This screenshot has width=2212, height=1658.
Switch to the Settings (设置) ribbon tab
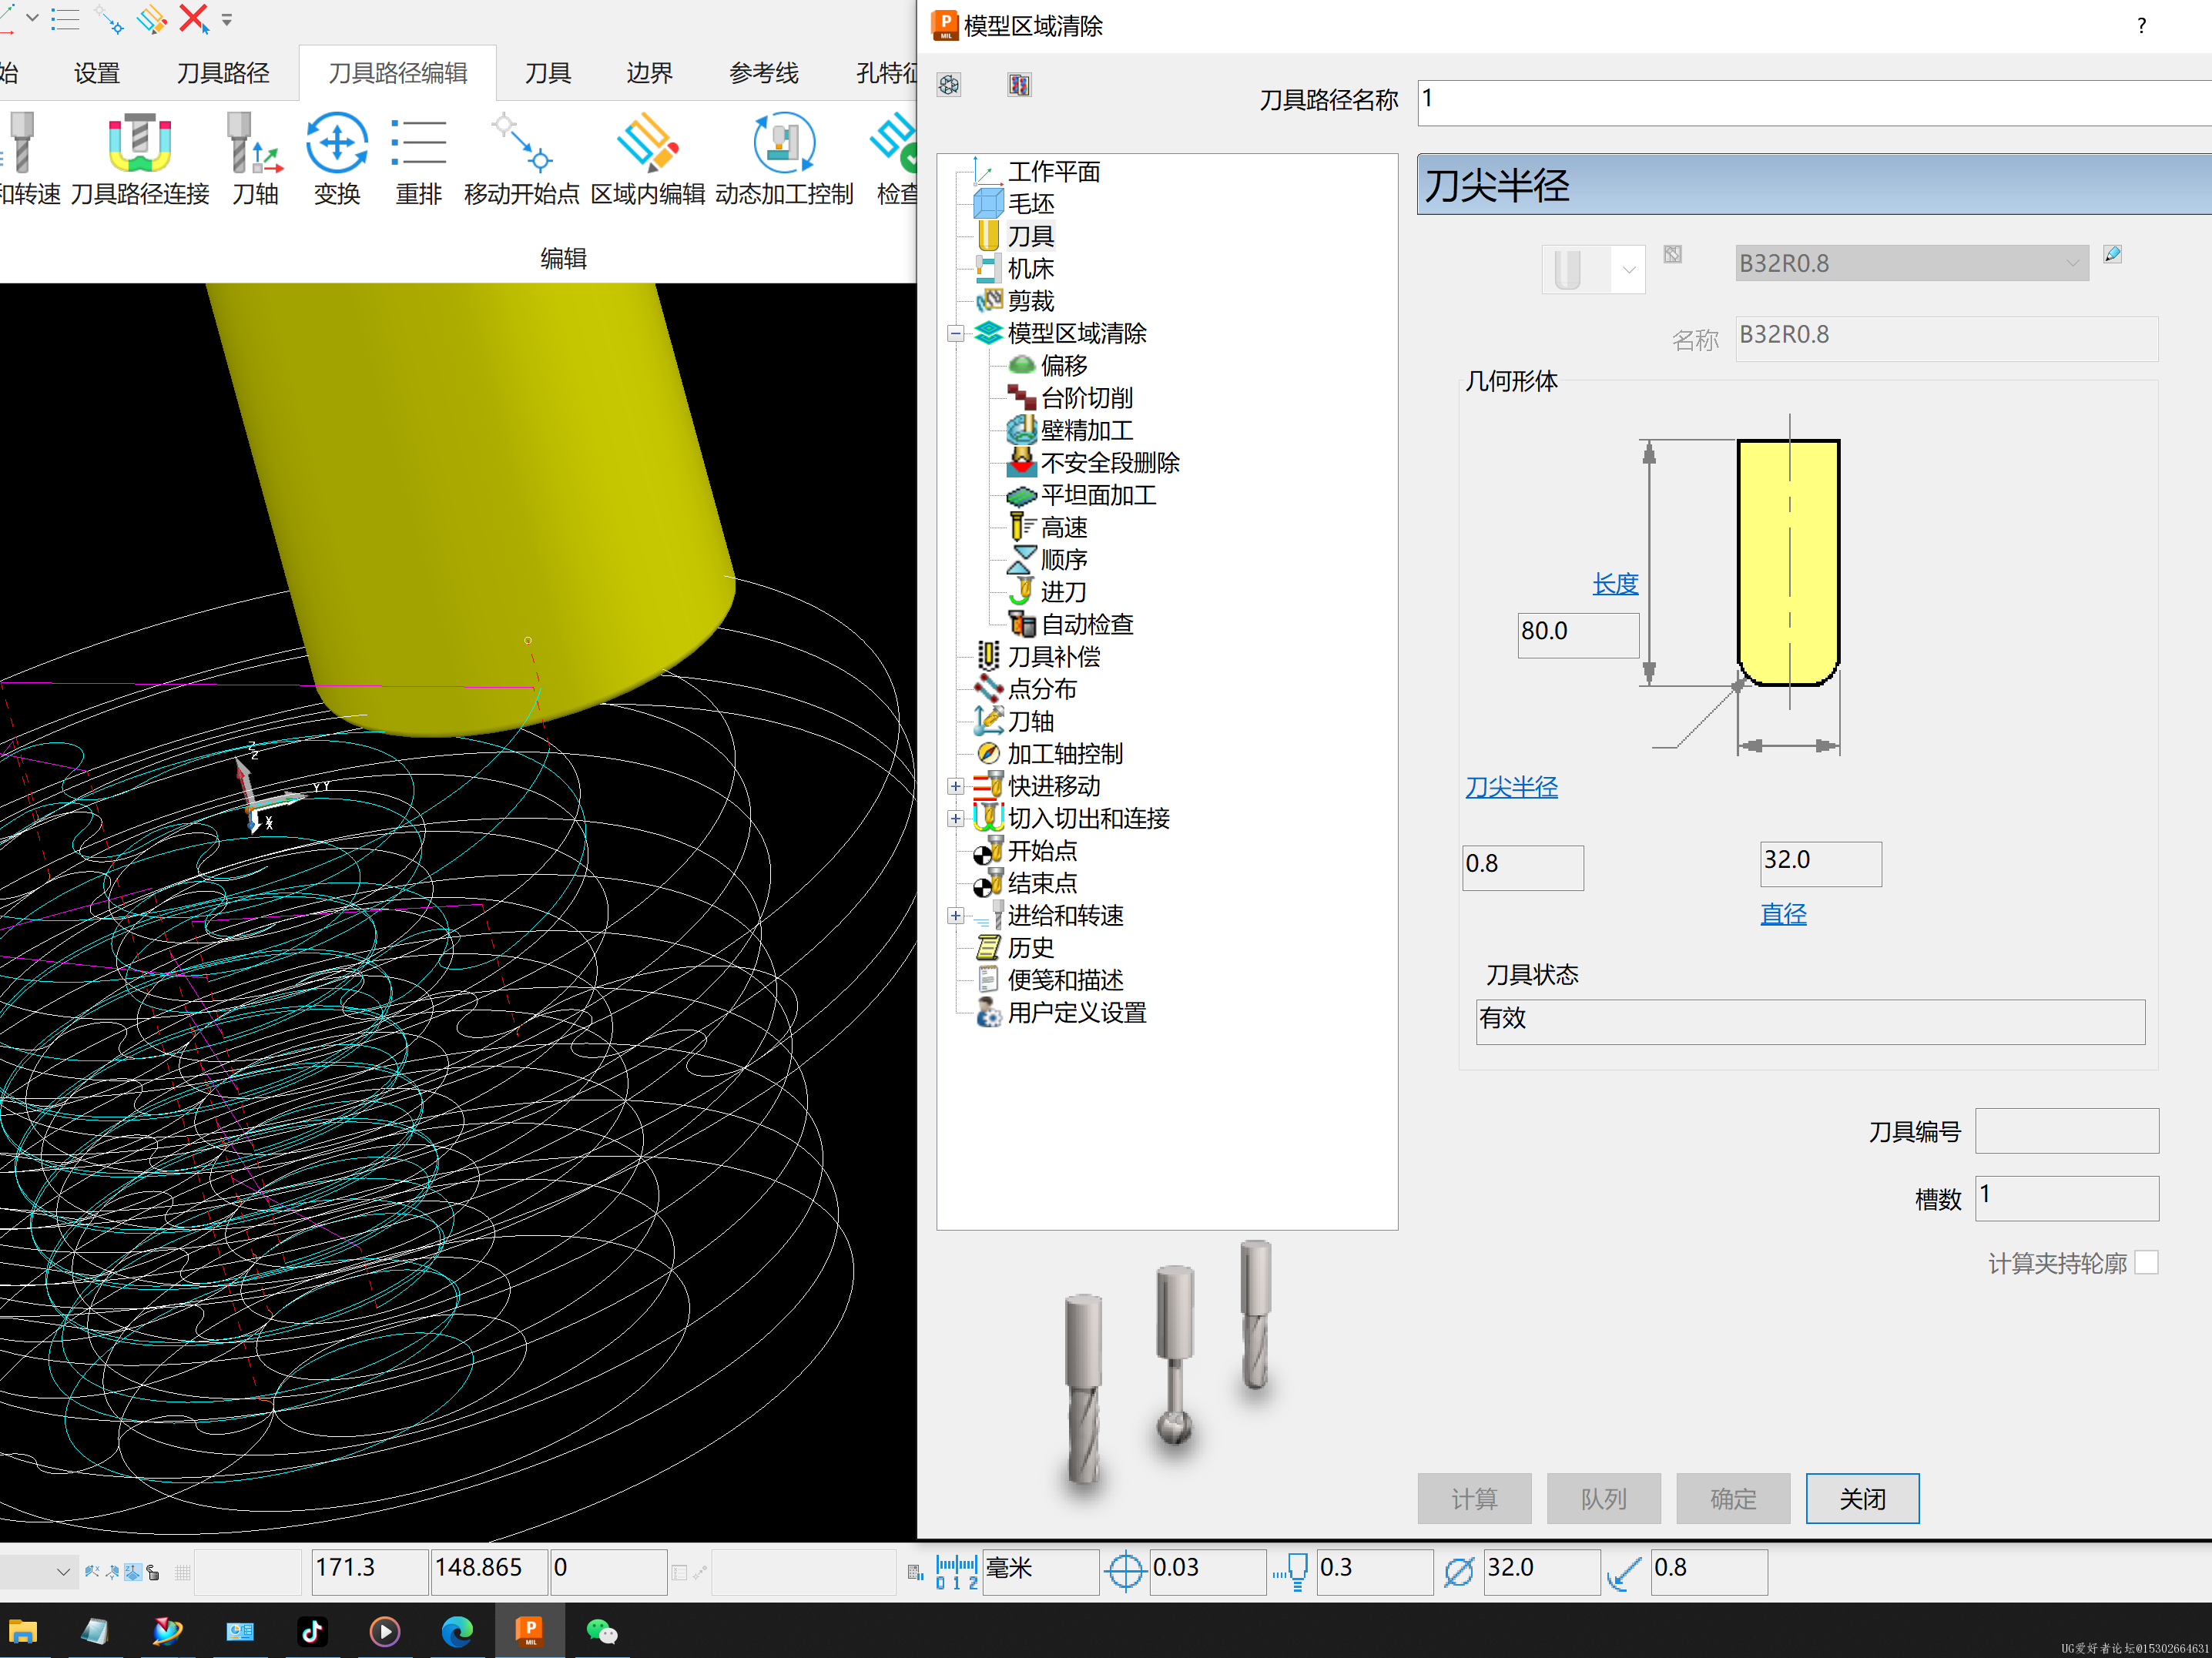(x=97, y=73)
